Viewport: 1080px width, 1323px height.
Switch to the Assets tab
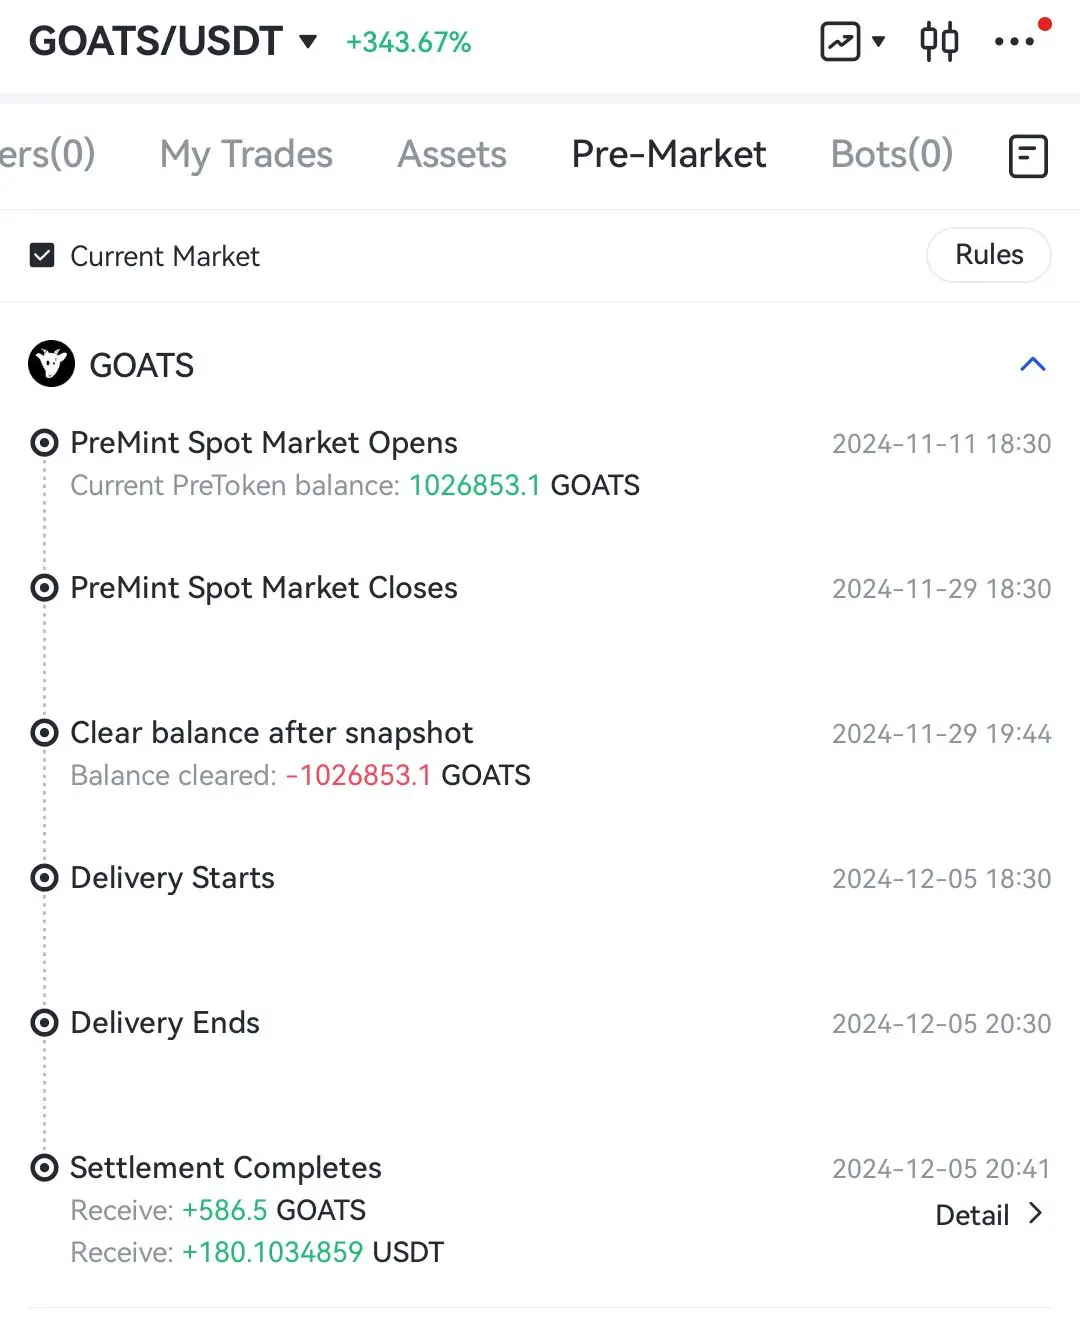[x=452, y=154]
